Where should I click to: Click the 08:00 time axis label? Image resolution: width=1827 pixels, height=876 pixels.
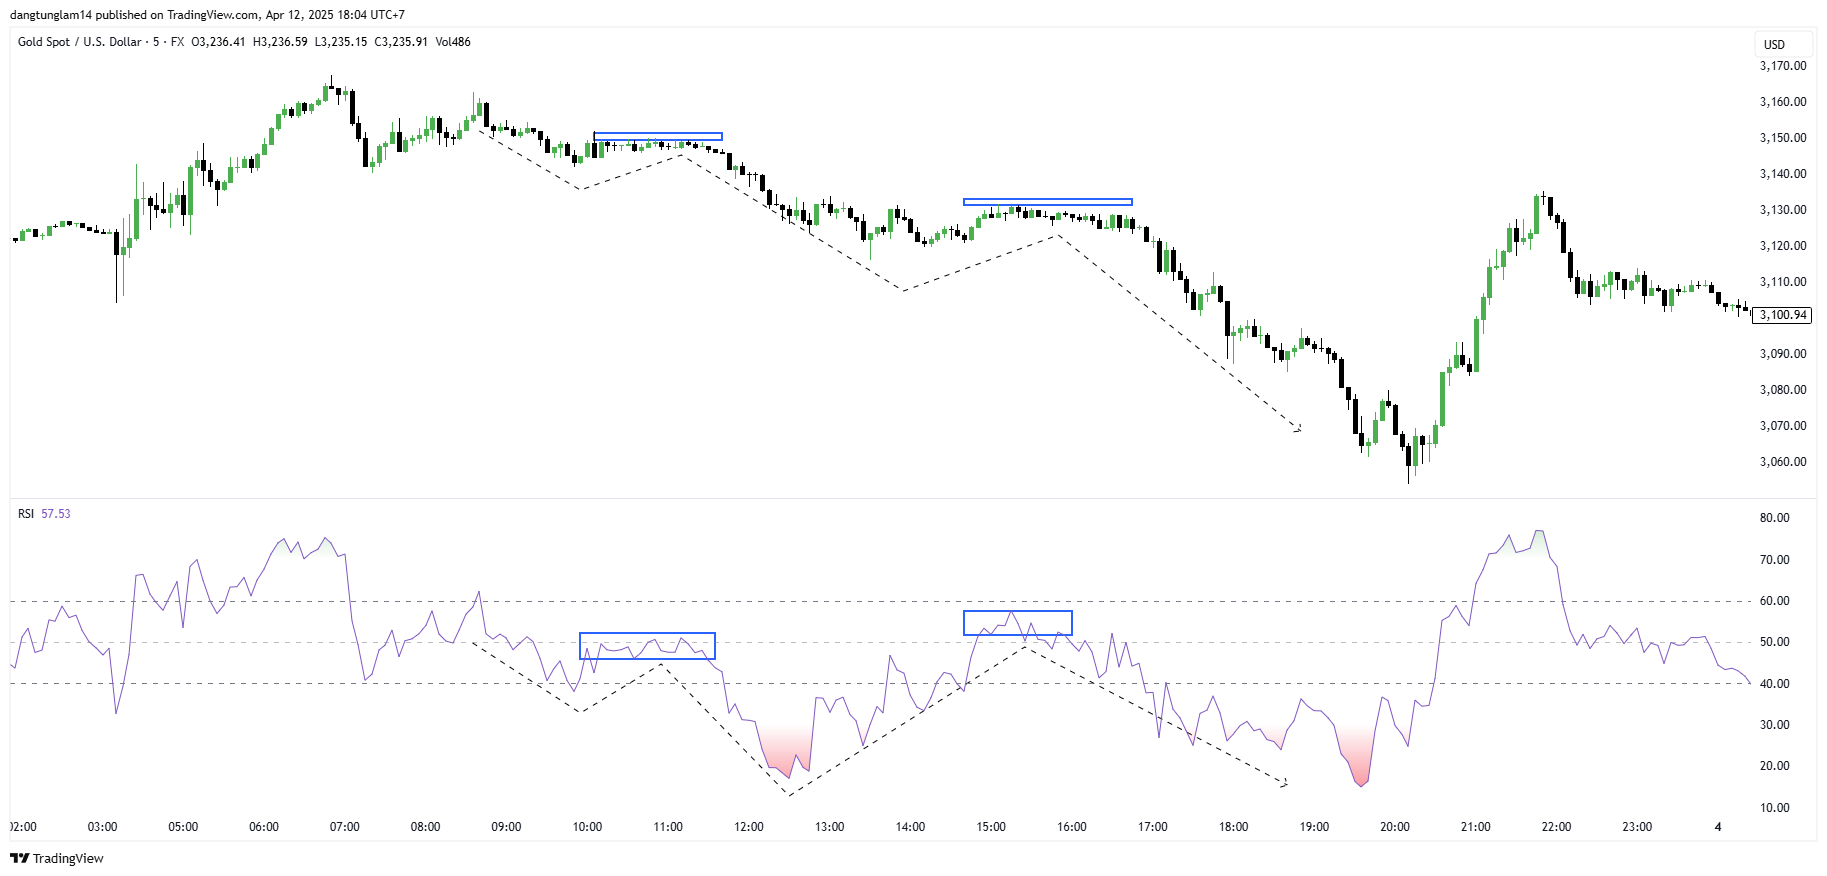pos(426,827)
